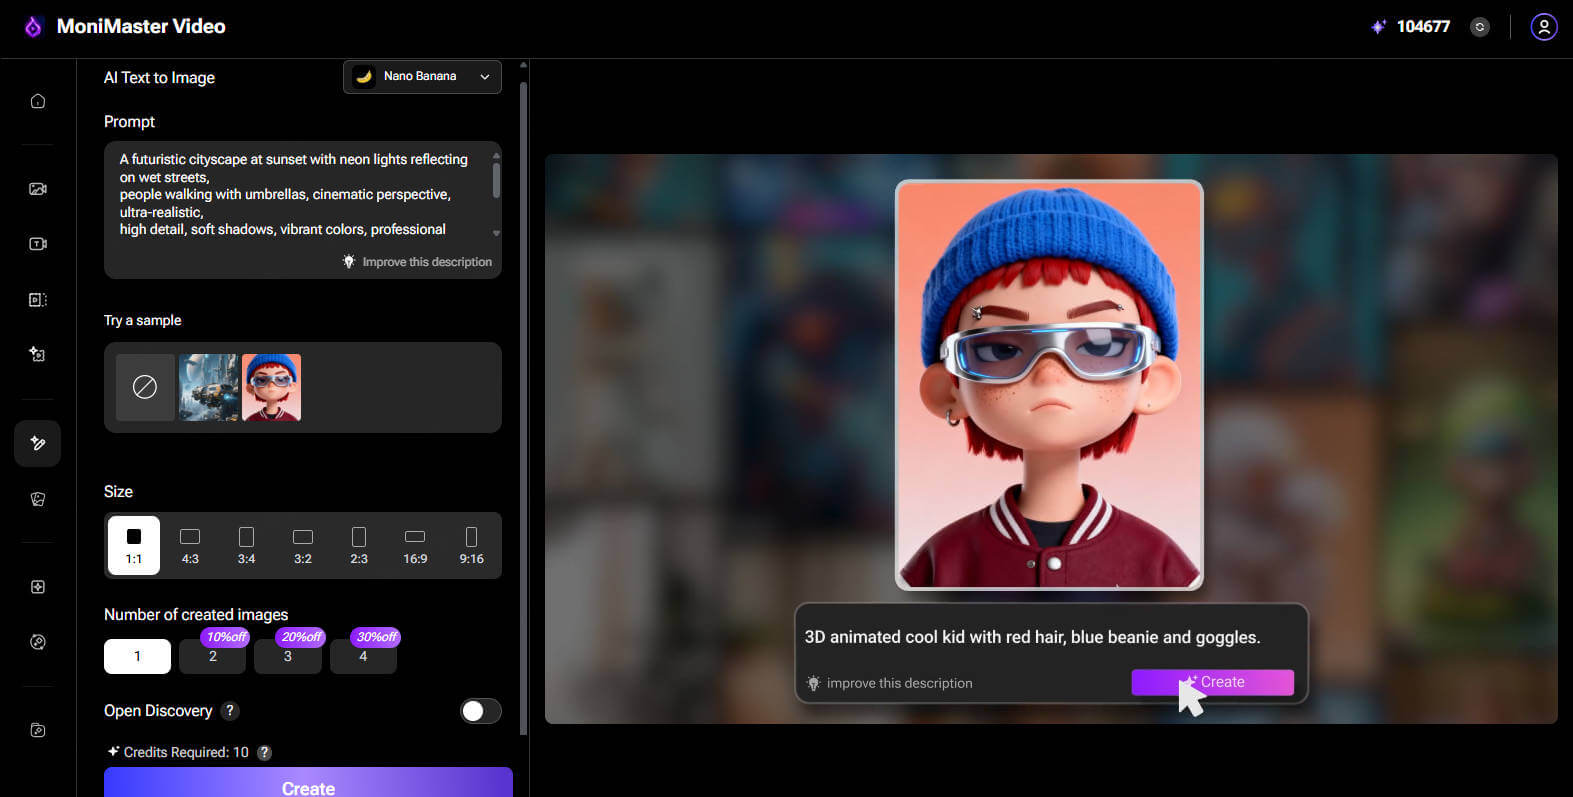Click the MoniMaster flame logo icon
Image resolution: width=1573 pixels, height=797 pixels.
(x=33, y=27)
